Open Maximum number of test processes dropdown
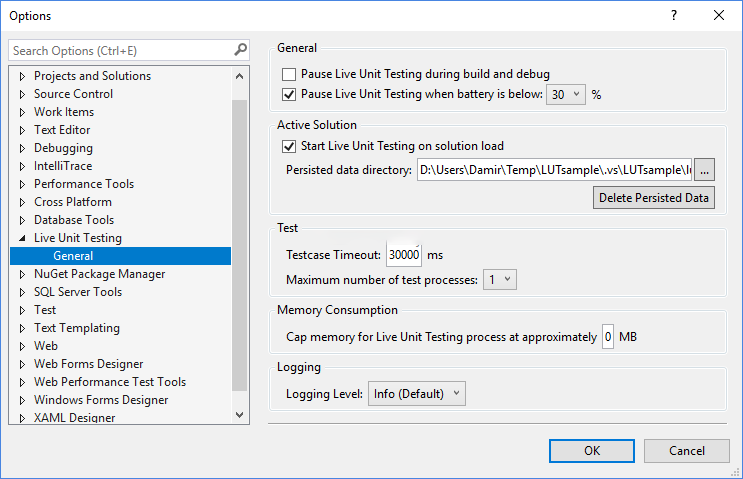 [x=500, y=280]
